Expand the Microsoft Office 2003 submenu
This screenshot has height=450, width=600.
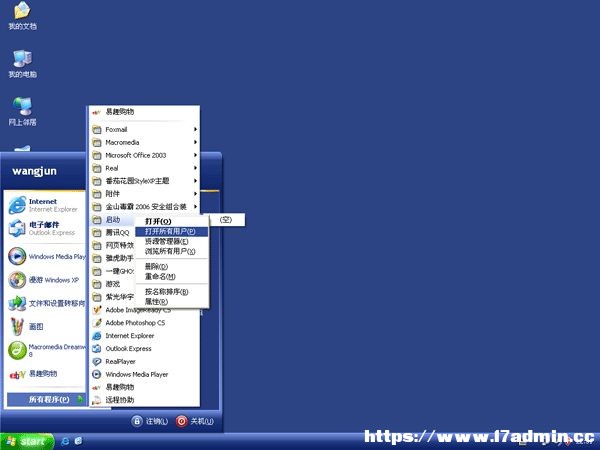(145, 155)
